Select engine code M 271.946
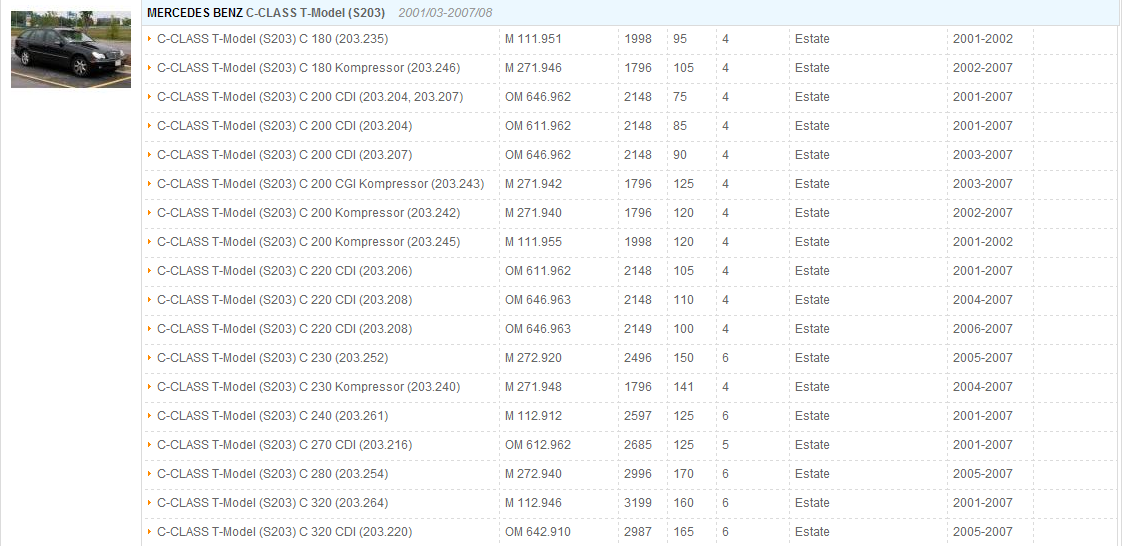This screenshot has width=1125, height=546. (x=533, y=67)
